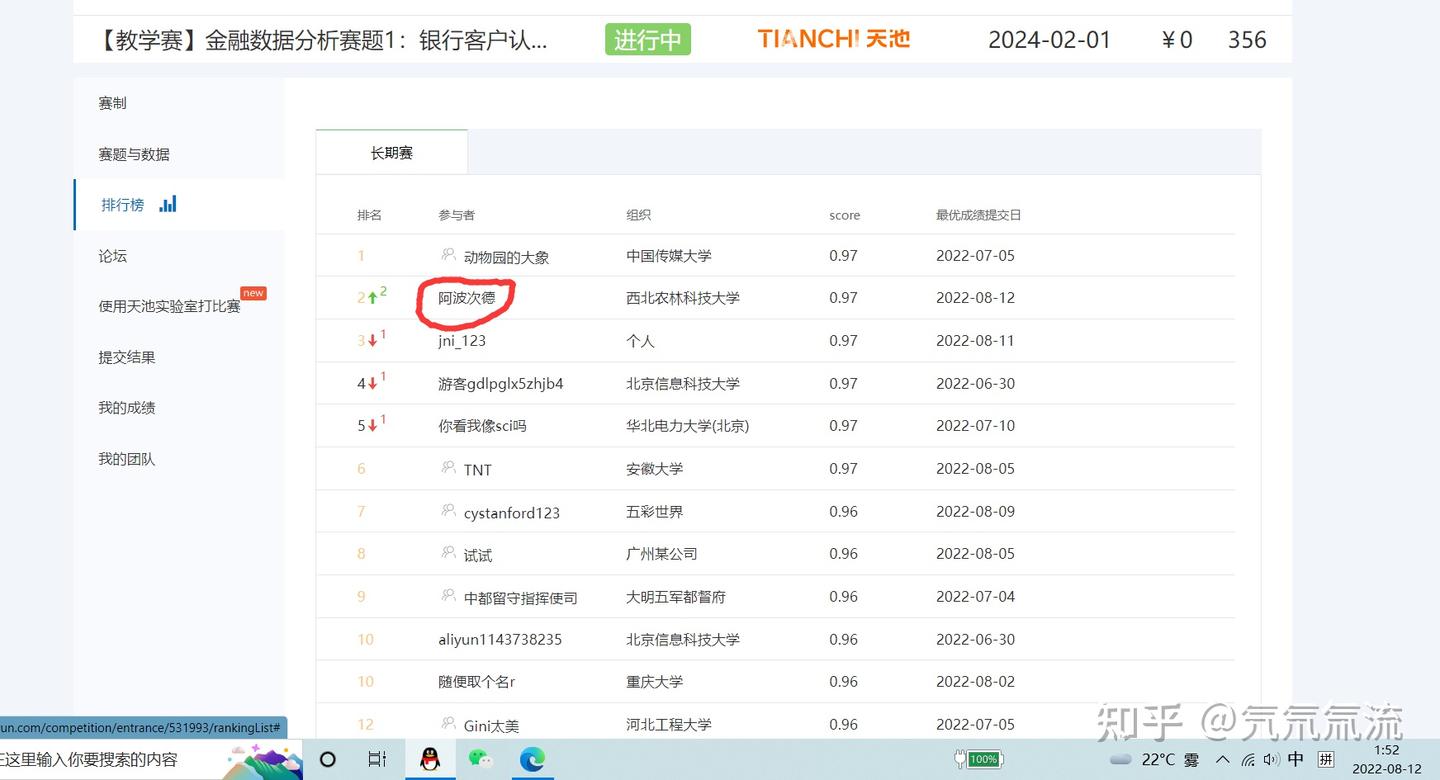
Task: Open WeChat from the taskbar
Action: pyautogui.click(x=481, y=759)
